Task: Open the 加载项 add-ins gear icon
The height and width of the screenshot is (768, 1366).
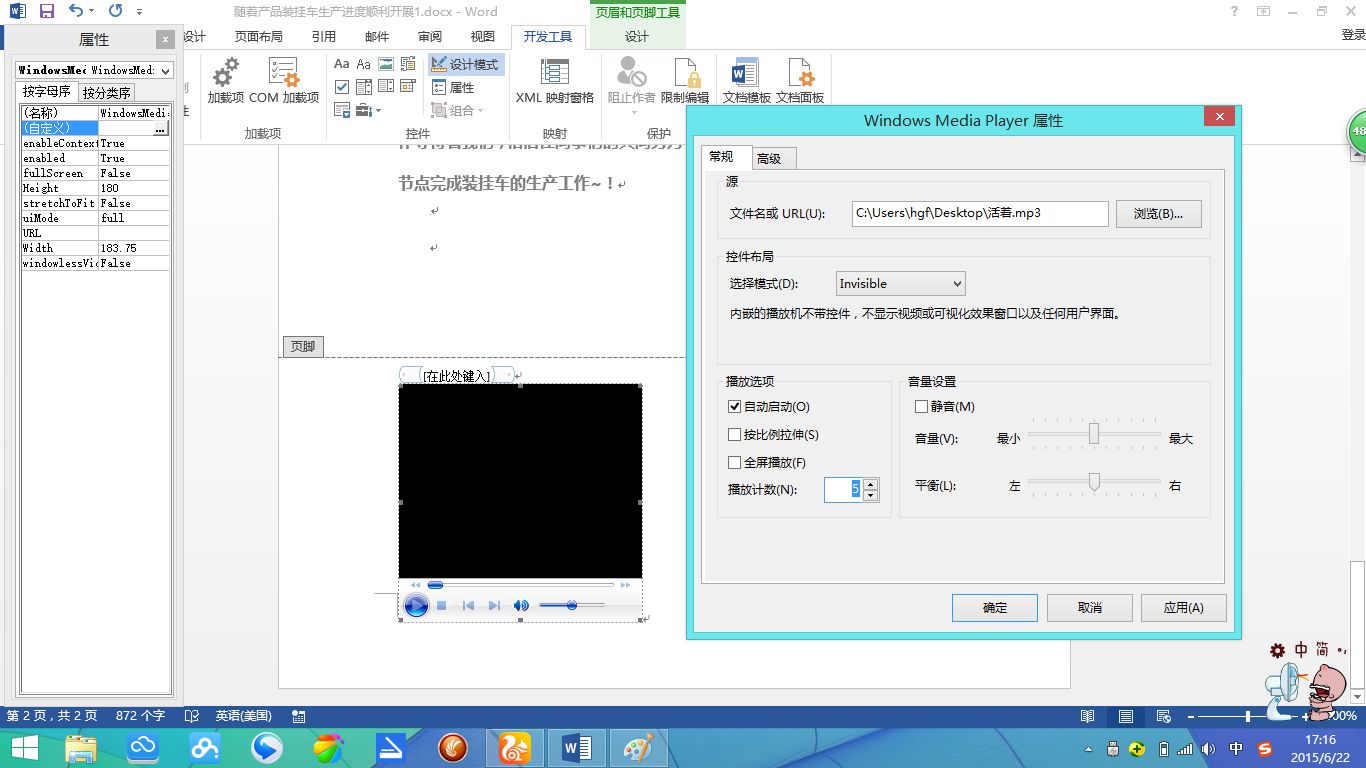Action: 226,81
